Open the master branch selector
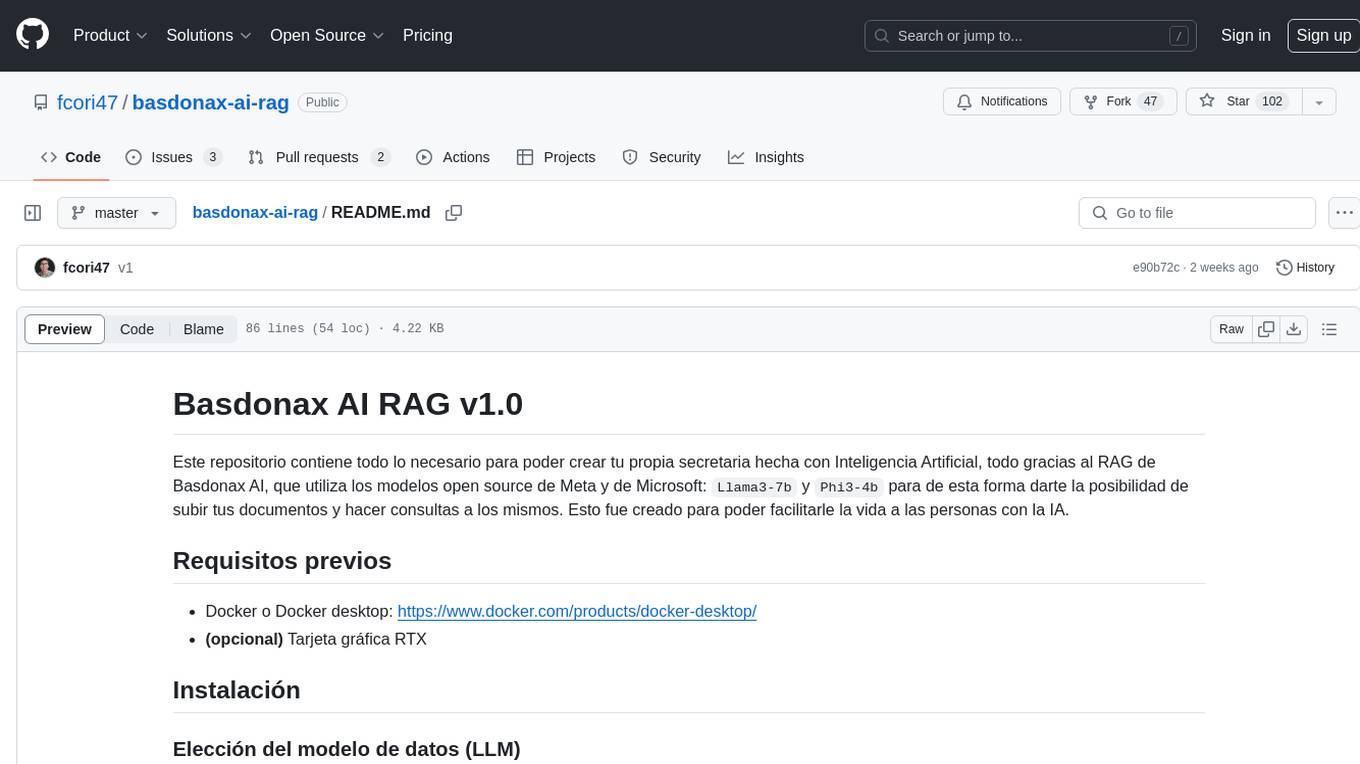This screenshot has height=764, width=1360. tap(116, 213)
